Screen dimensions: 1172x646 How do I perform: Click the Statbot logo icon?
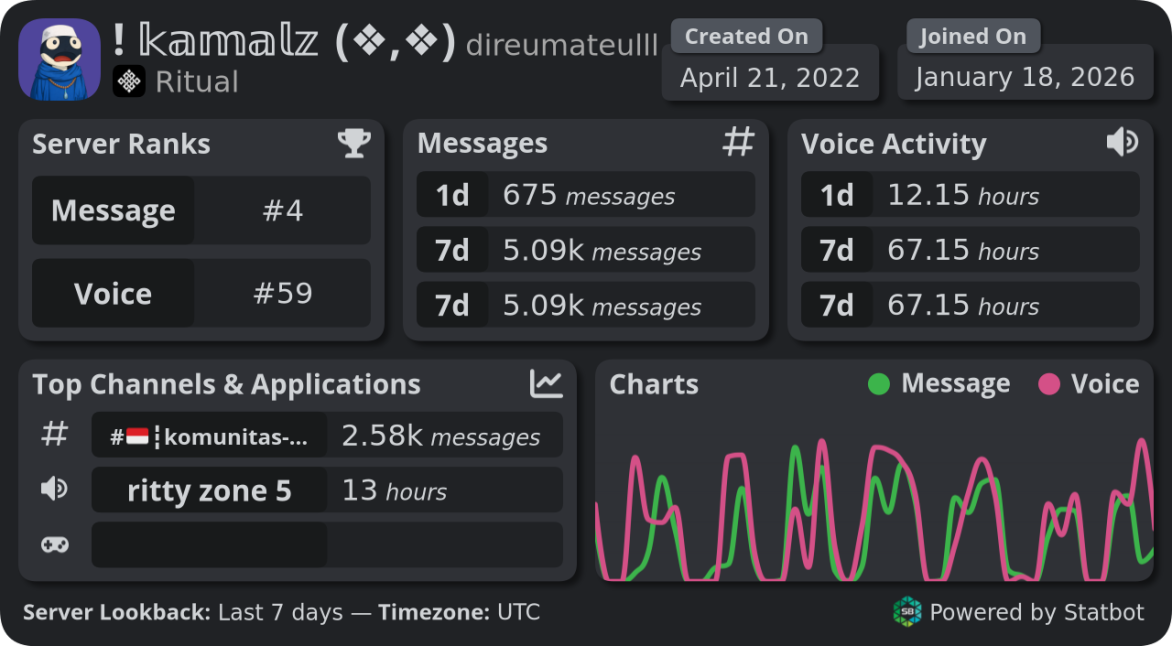pyautogui.click(x=907, y=612)
